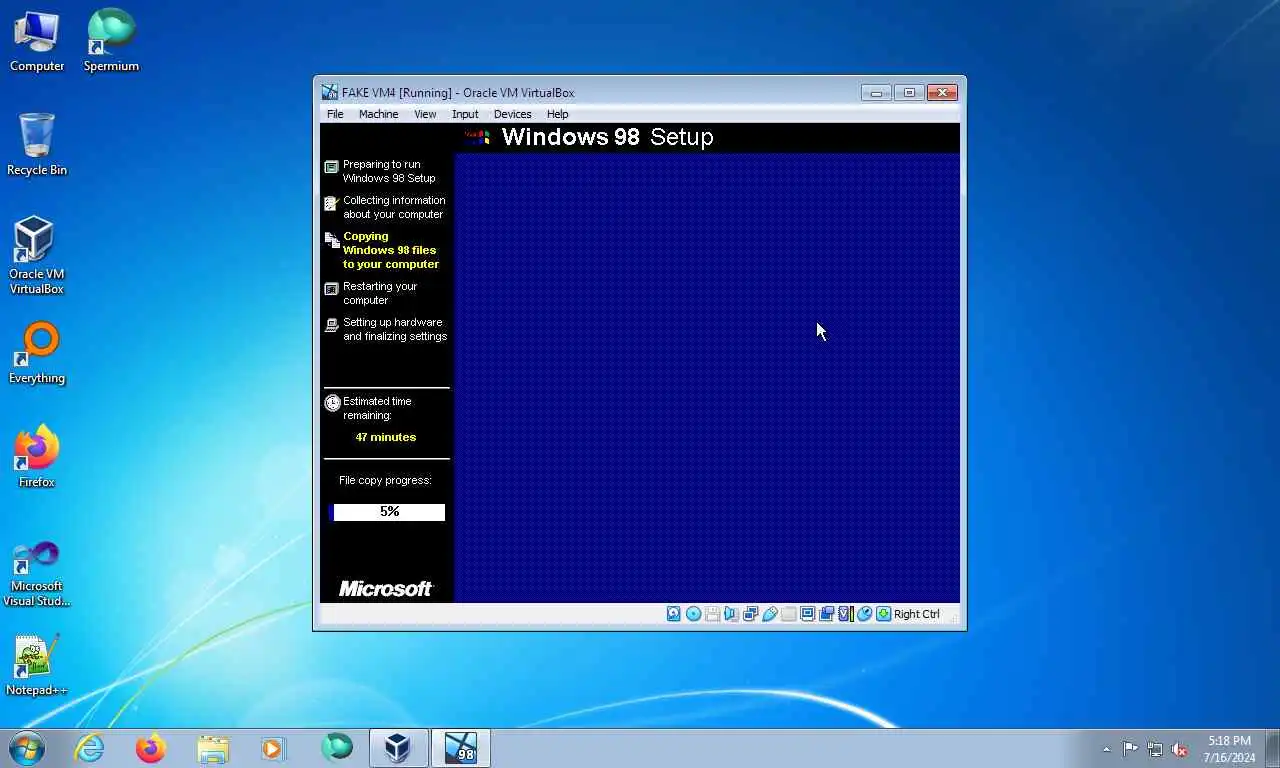Screen dimensions: 1280x768
Task: Click 'Setting up hardware and finalizing settings' text
Action: tap(395, 329)
